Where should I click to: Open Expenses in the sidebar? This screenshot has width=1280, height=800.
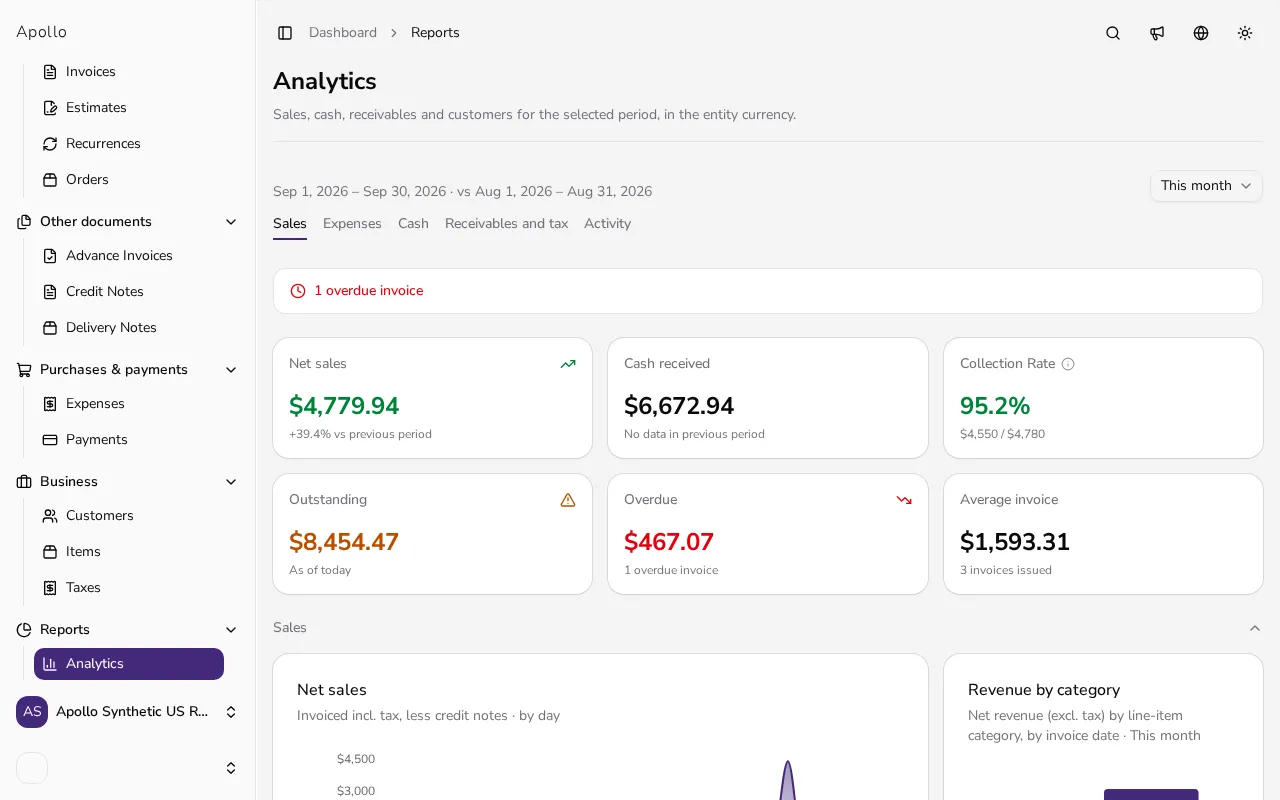pyautogui.click(x=129, y=404)
